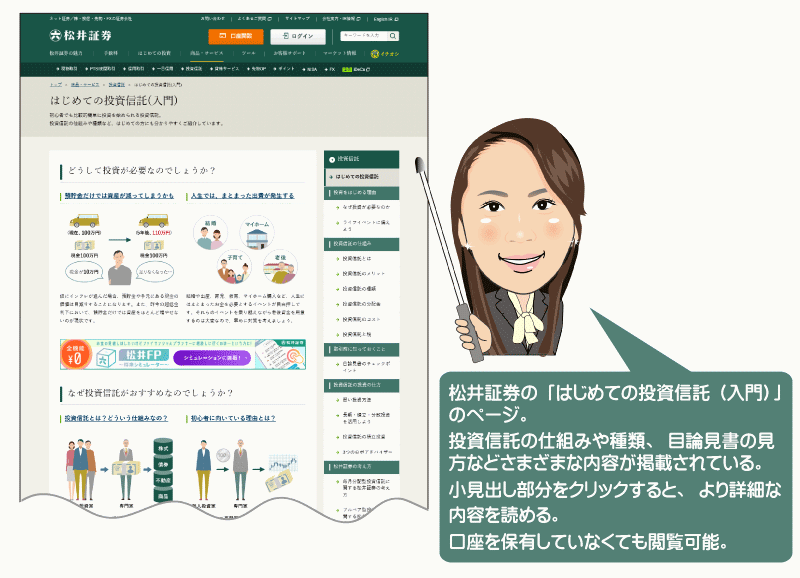Select iDeCo in the green sub-navigation bar
This screenshot has height=578, width=800.
pos(356,69)
